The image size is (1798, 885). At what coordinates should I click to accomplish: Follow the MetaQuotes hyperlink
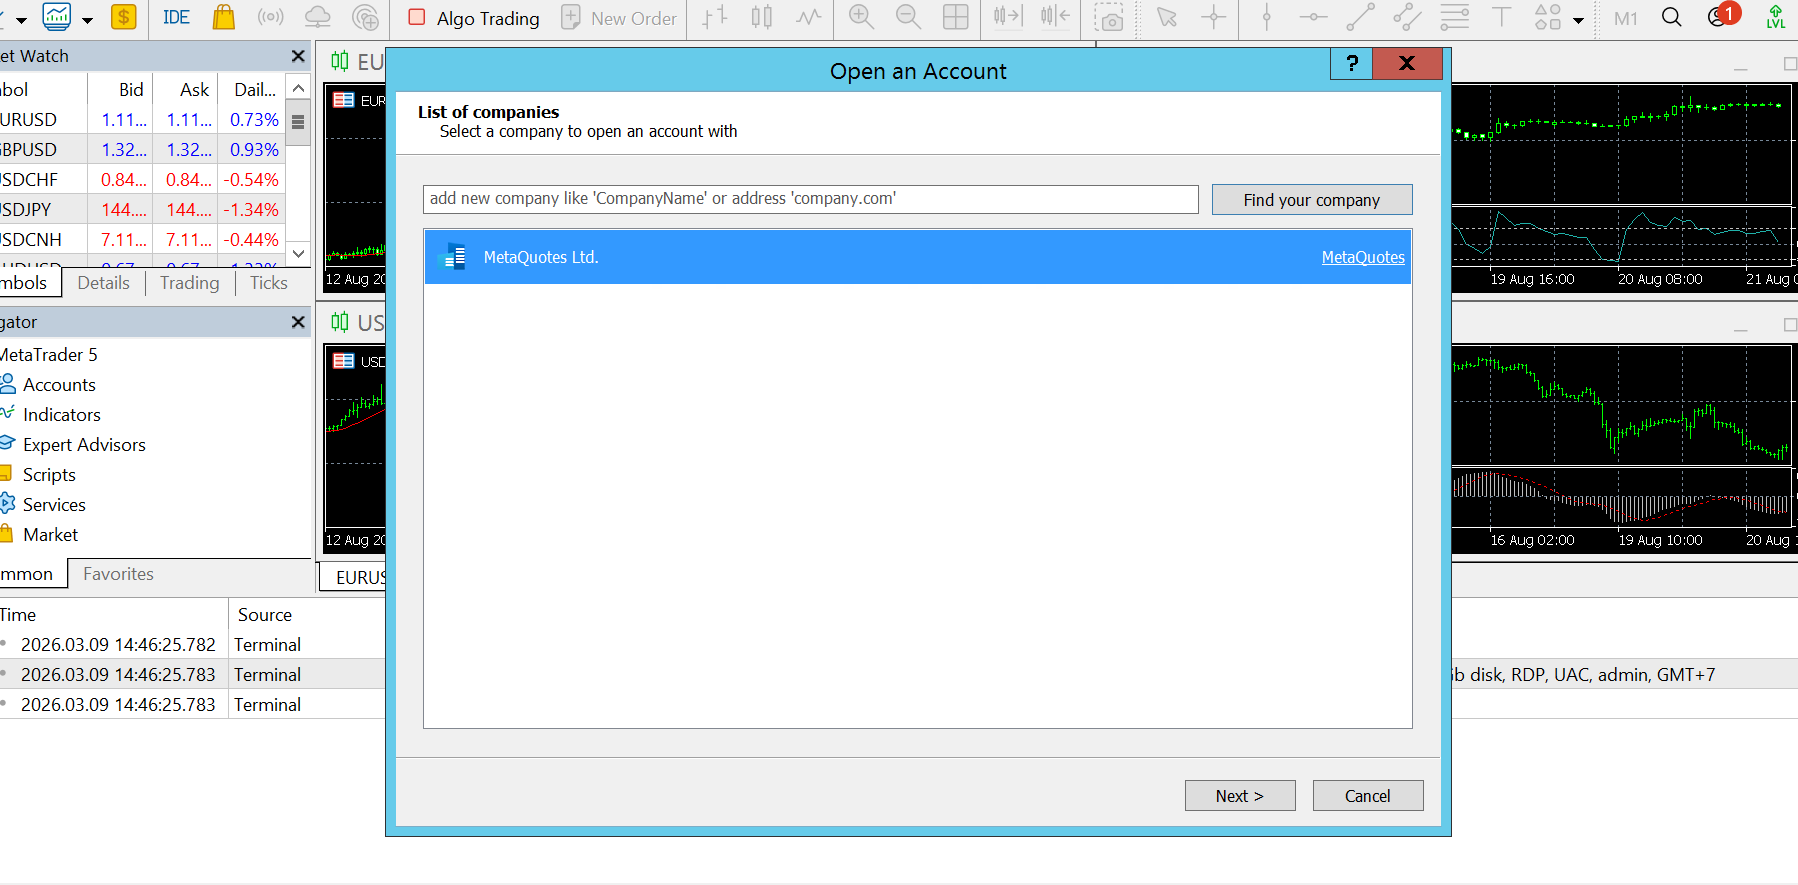pyautogui.click(x=1362, y=257)
